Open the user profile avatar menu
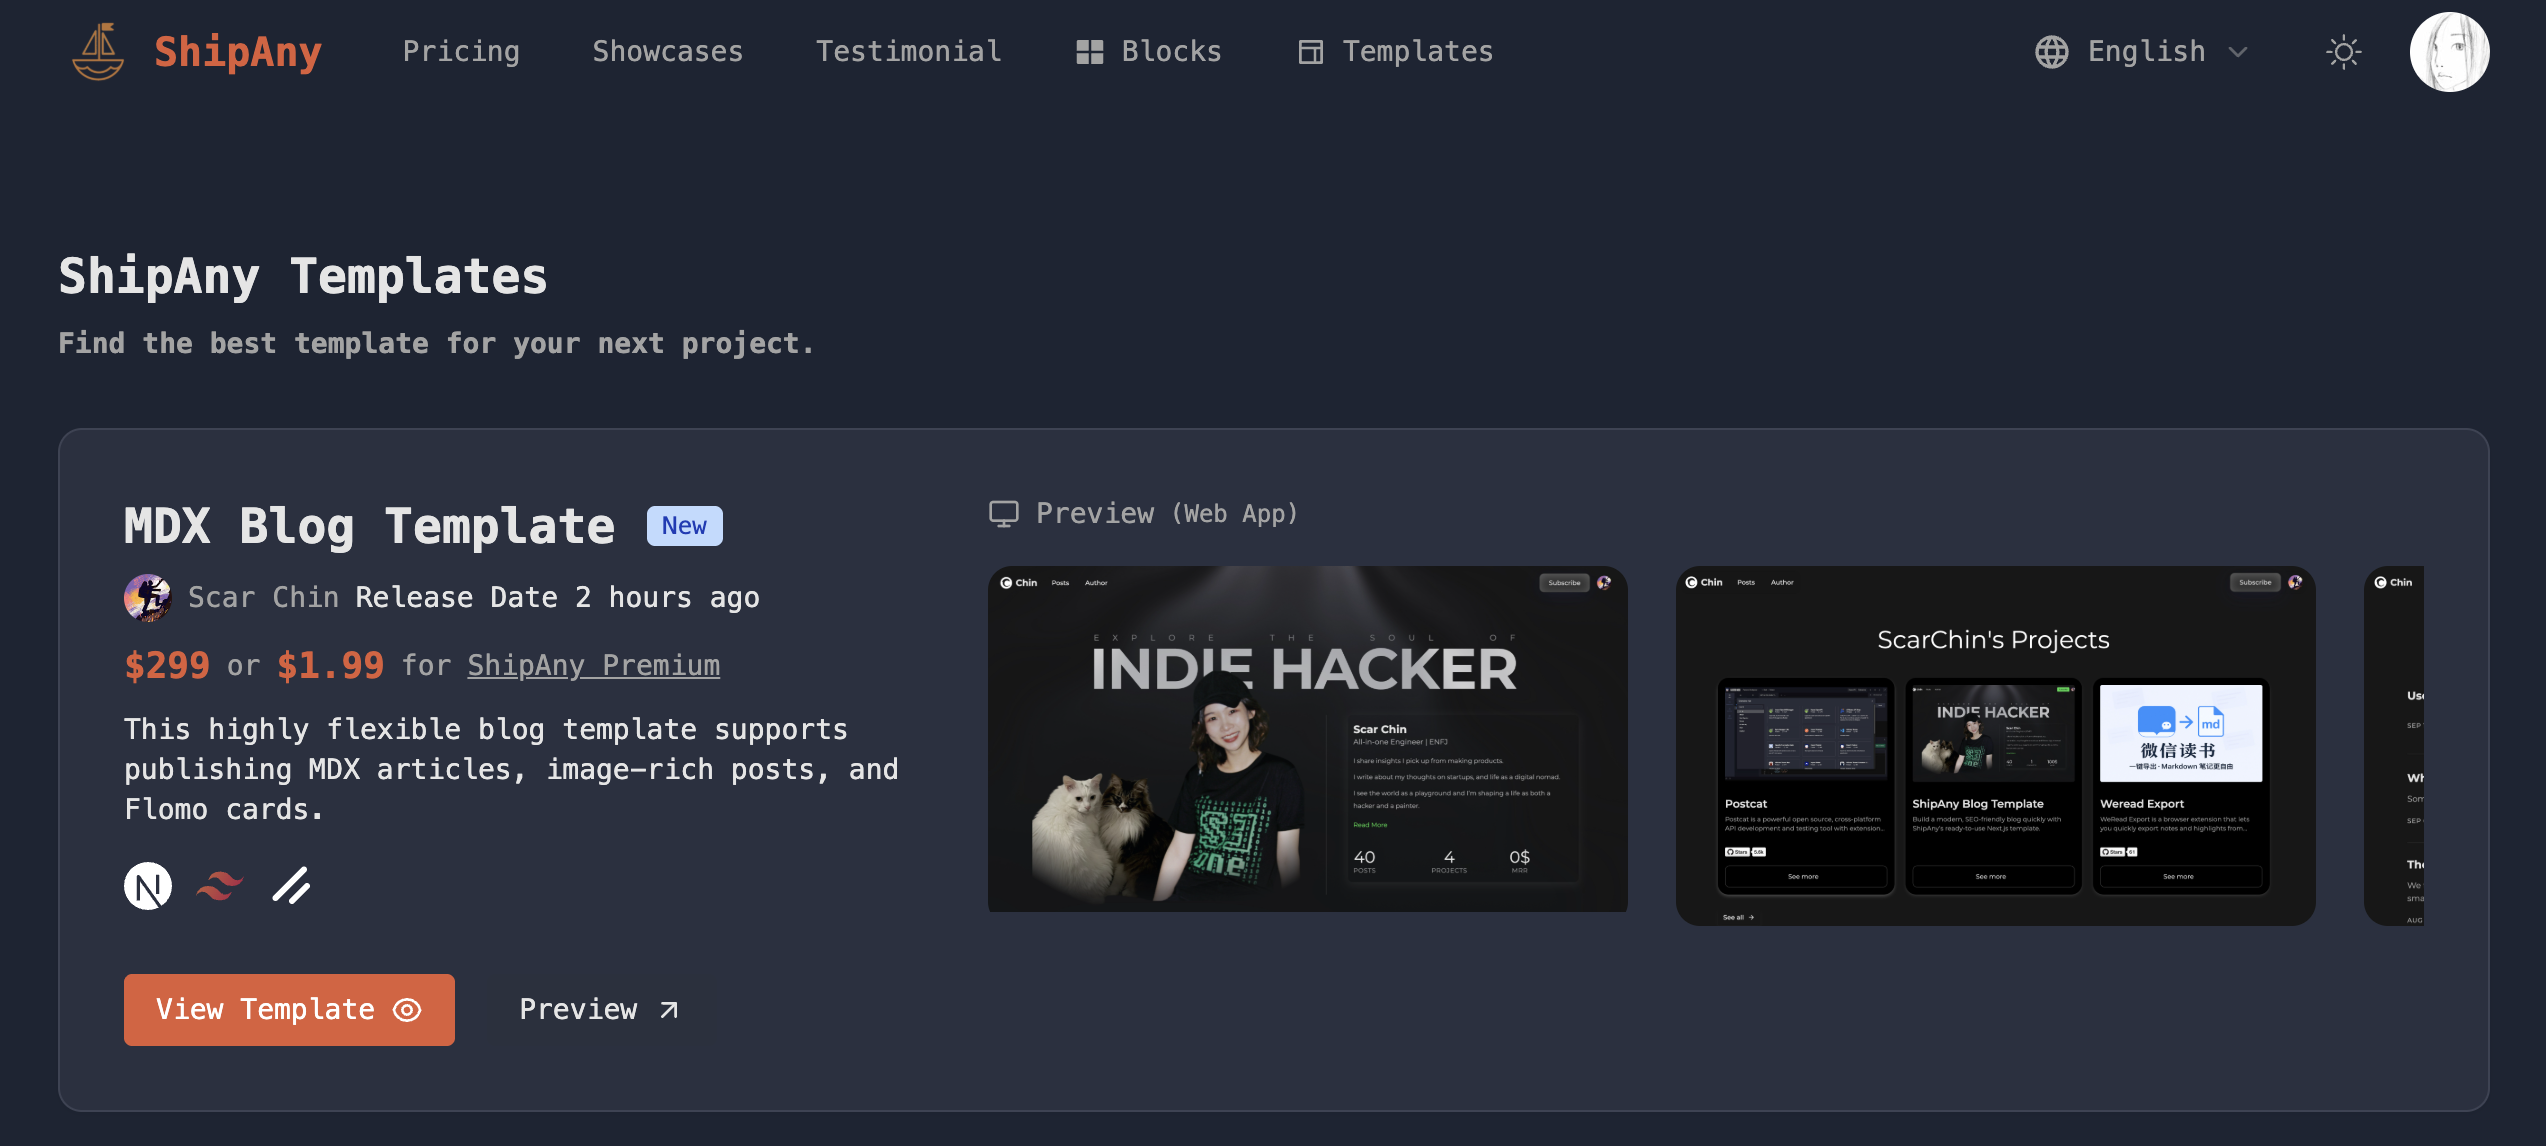Viewport: 2546px width, 1146px height. (2448, 52)
